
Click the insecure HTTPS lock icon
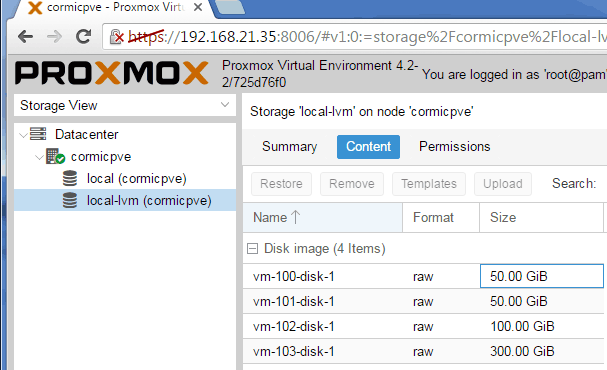[117, 37]
